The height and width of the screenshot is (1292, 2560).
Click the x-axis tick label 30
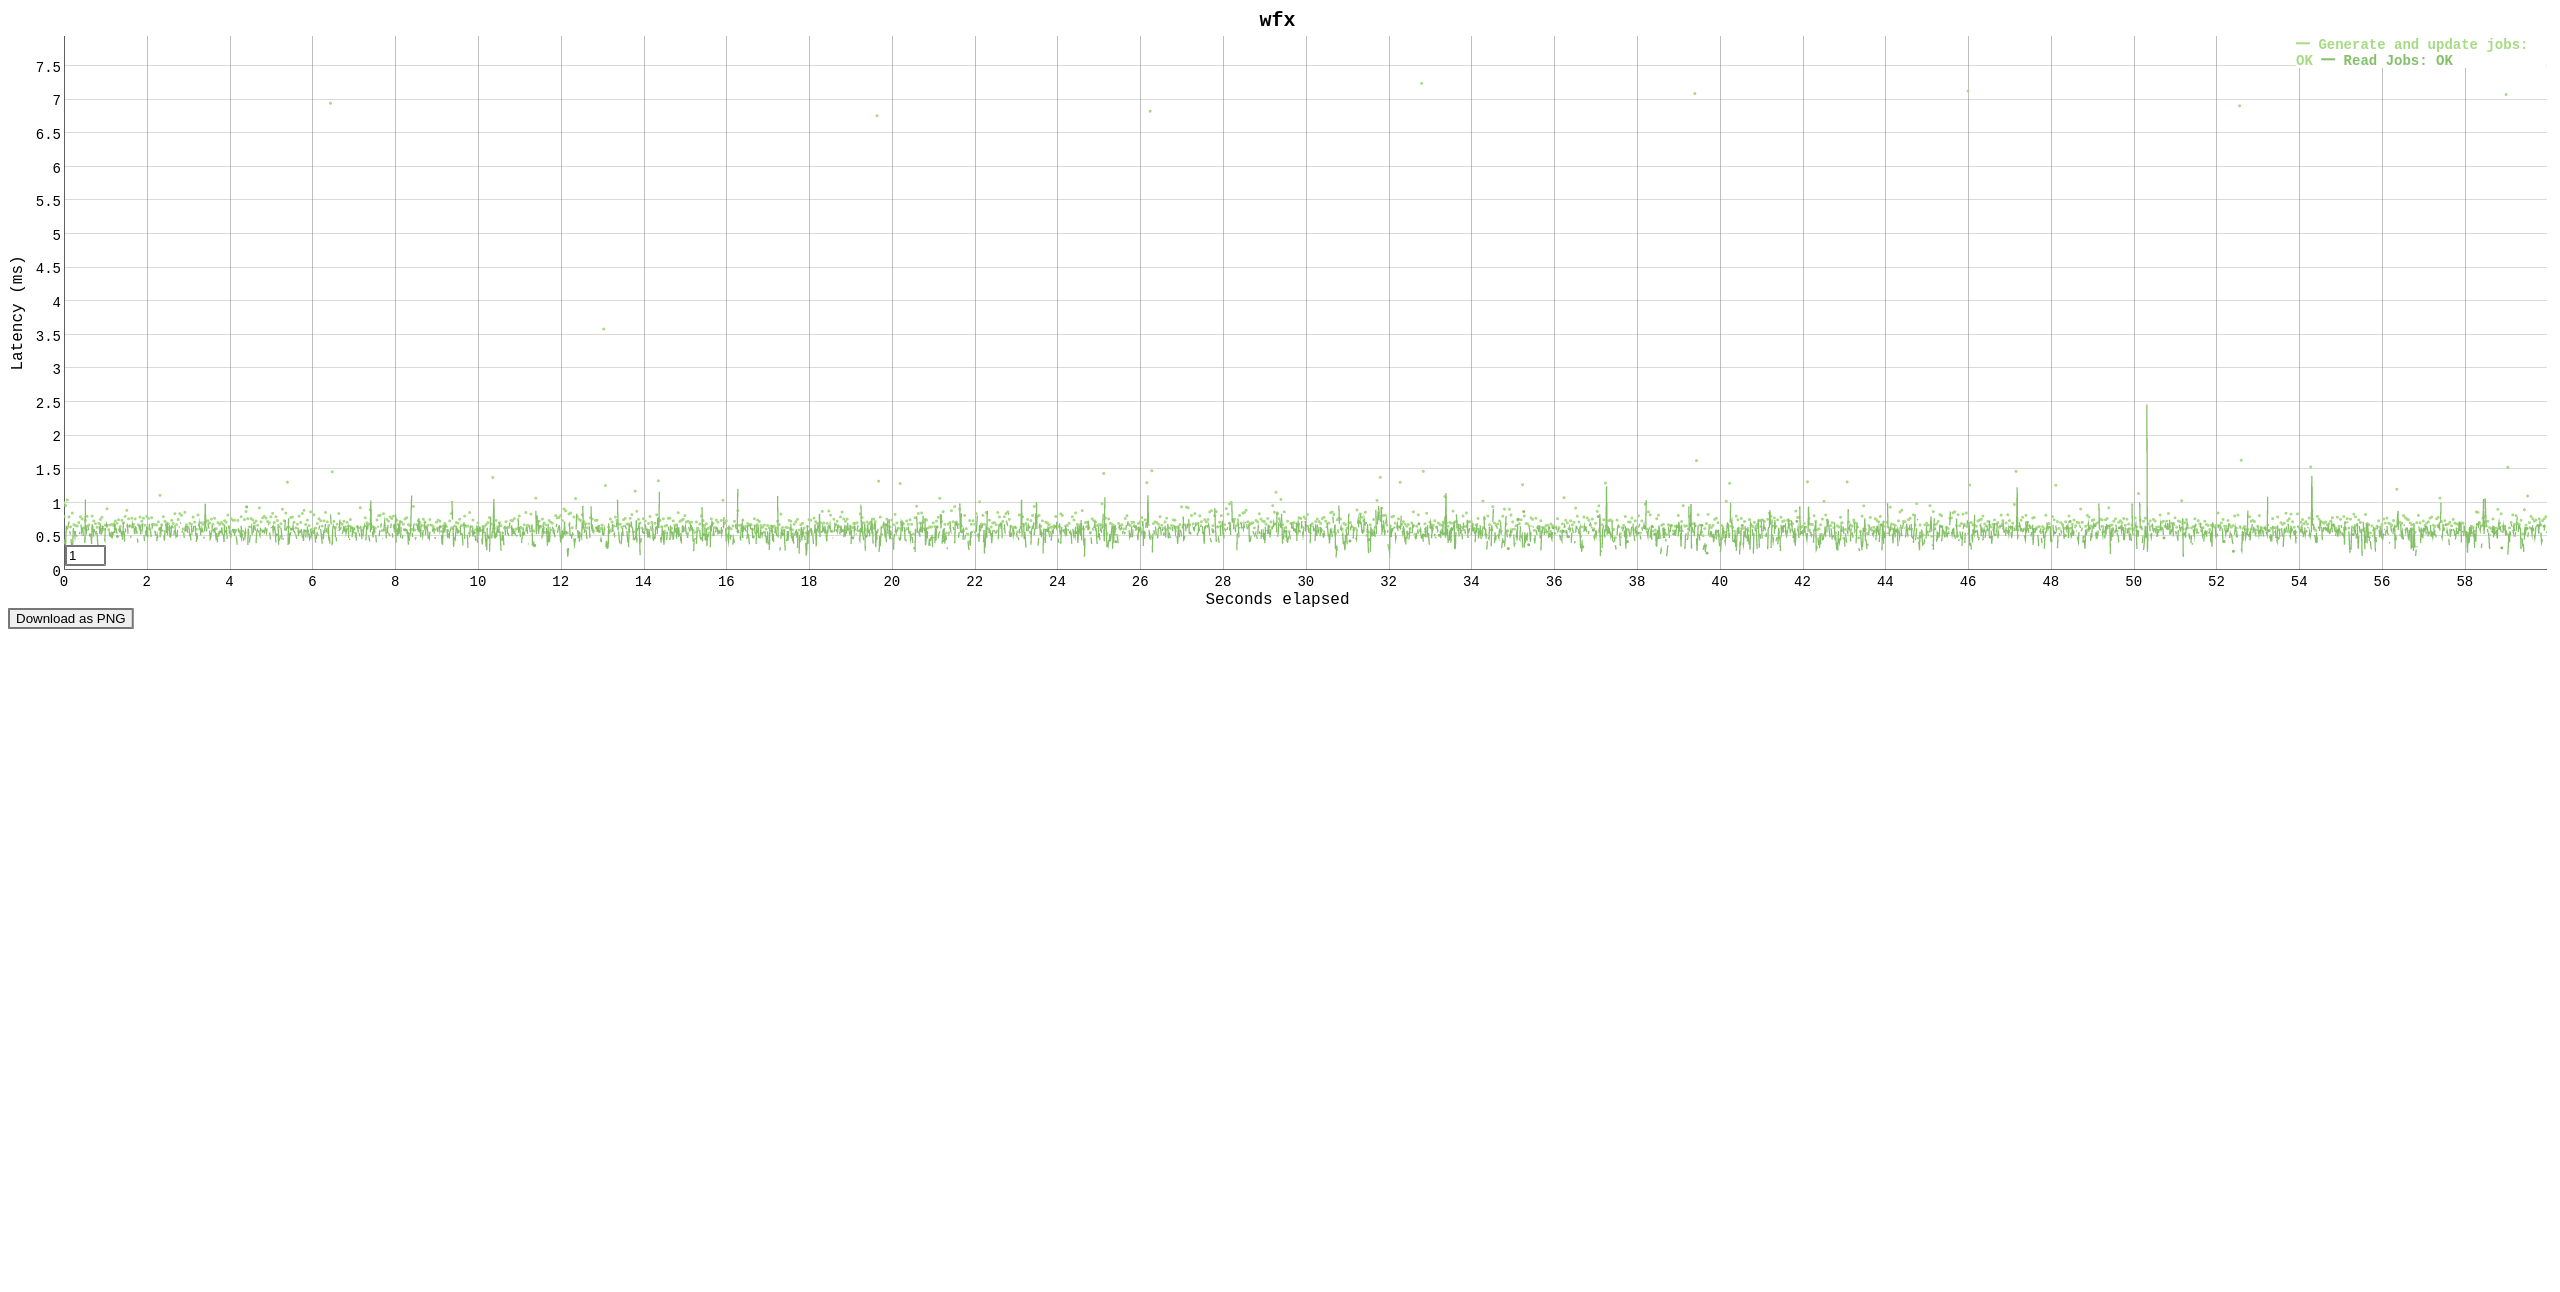tap(1306, 582)
